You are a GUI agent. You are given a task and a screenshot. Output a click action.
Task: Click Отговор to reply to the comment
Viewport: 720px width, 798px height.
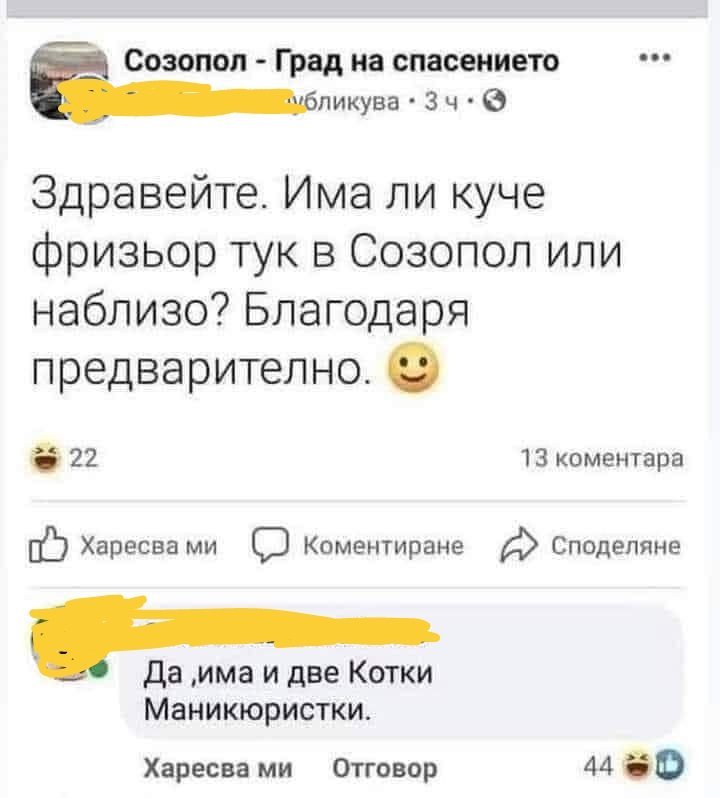click(385, 767)
